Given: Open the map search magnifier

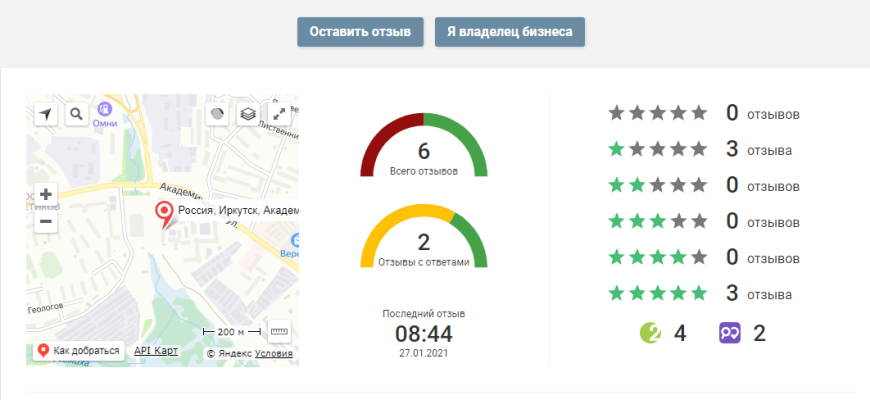Looking at the screenshot, I should pos(76,114).
